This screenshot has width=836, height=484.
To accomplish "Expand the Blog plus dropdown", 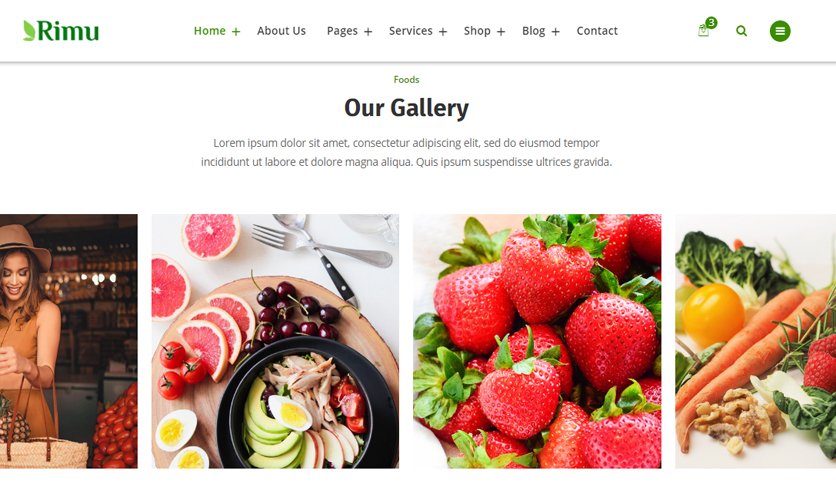I will (x=555, y=31).
